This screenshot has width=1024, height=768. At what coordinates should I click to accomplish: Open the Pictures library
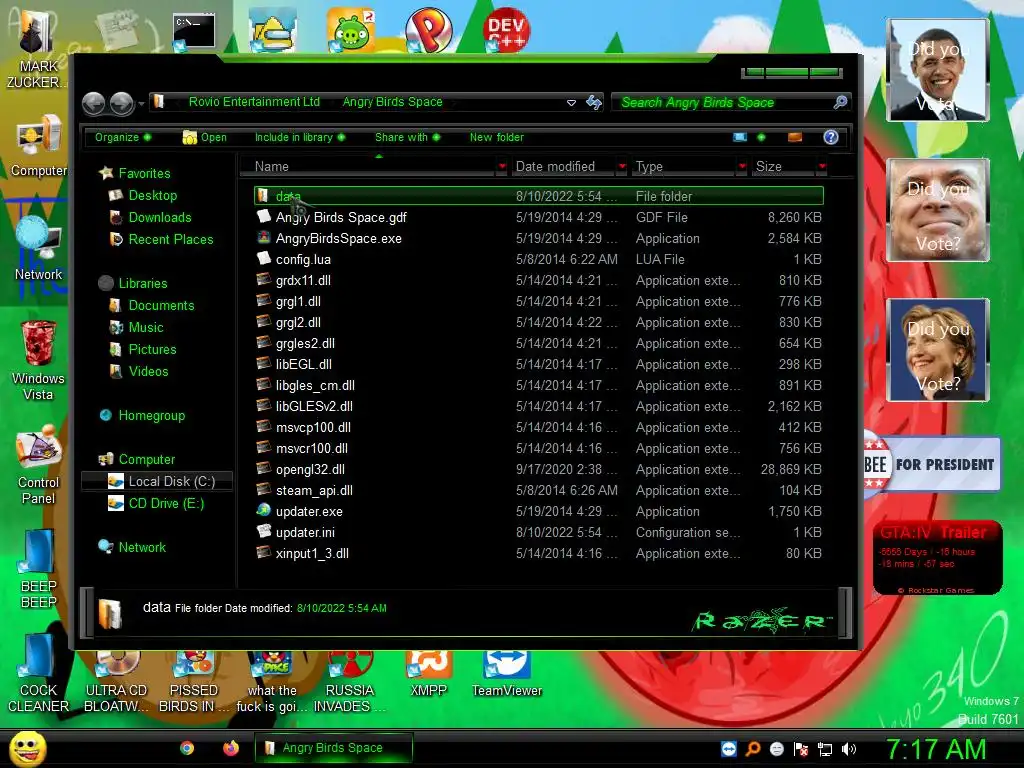point(152,349)
